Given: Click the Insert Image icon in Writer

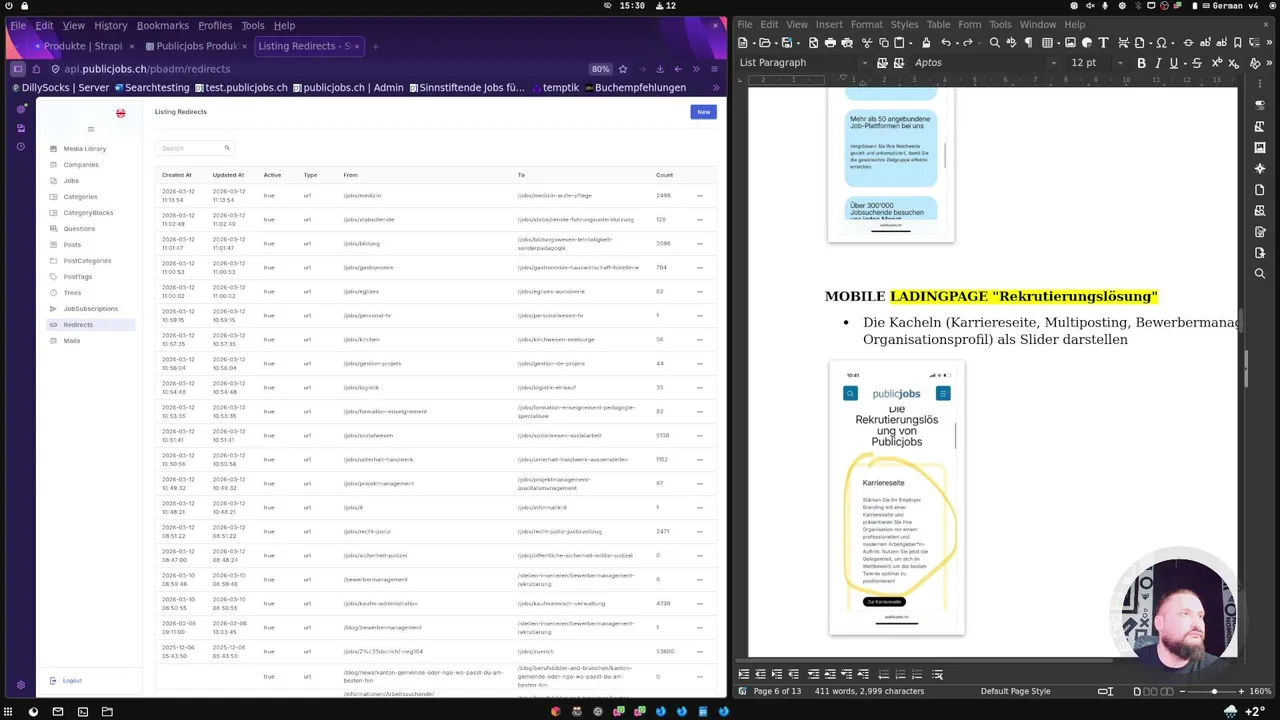Looking at the screenshot, I should 1070,43.
